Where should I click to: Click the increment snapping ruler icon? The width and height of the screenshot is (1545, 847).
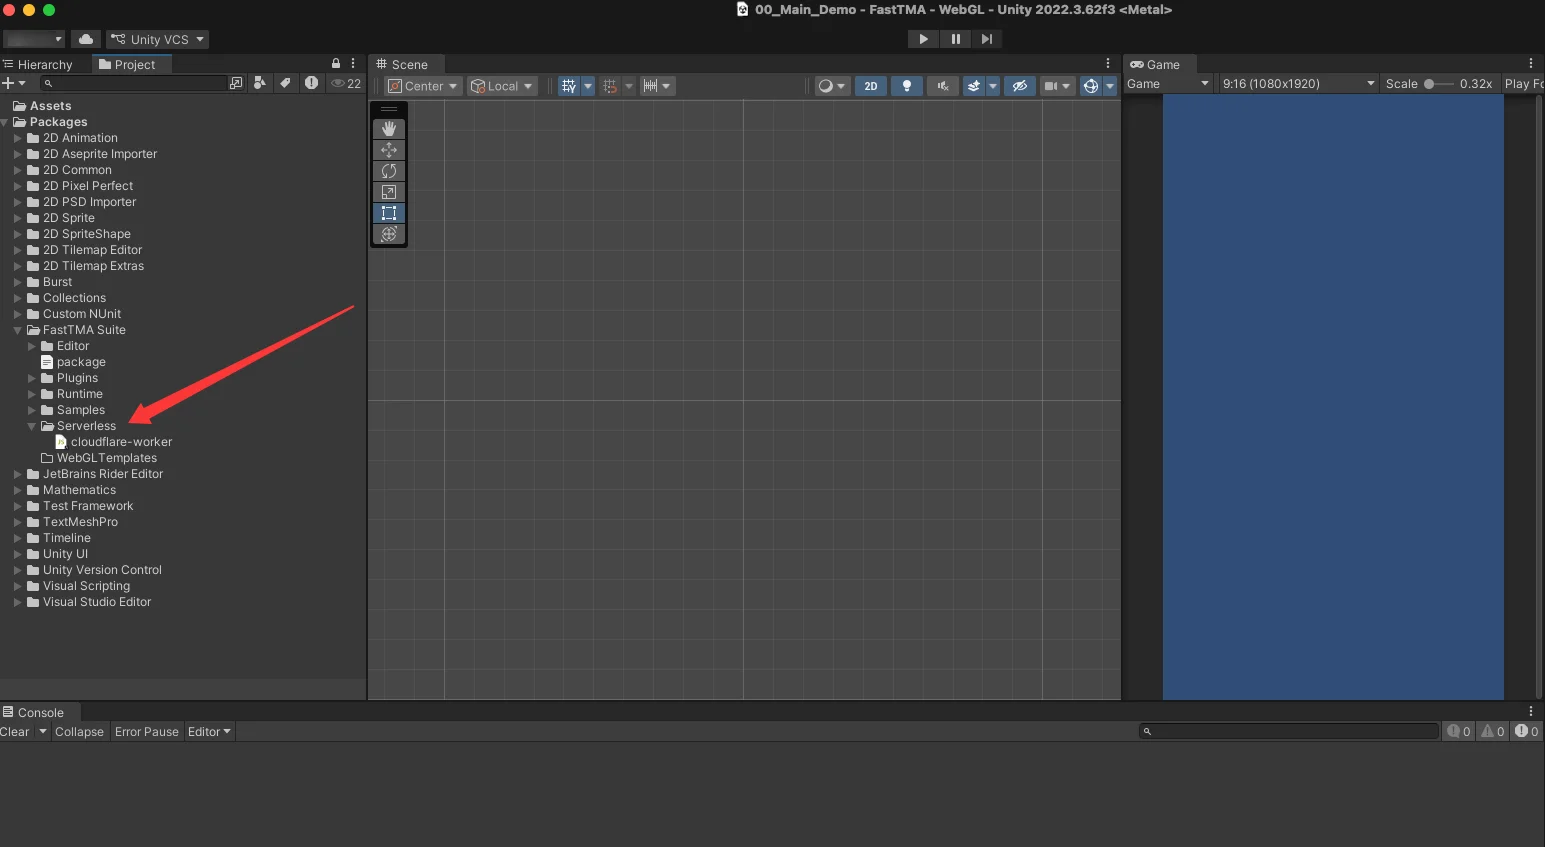tap(651, 86)
